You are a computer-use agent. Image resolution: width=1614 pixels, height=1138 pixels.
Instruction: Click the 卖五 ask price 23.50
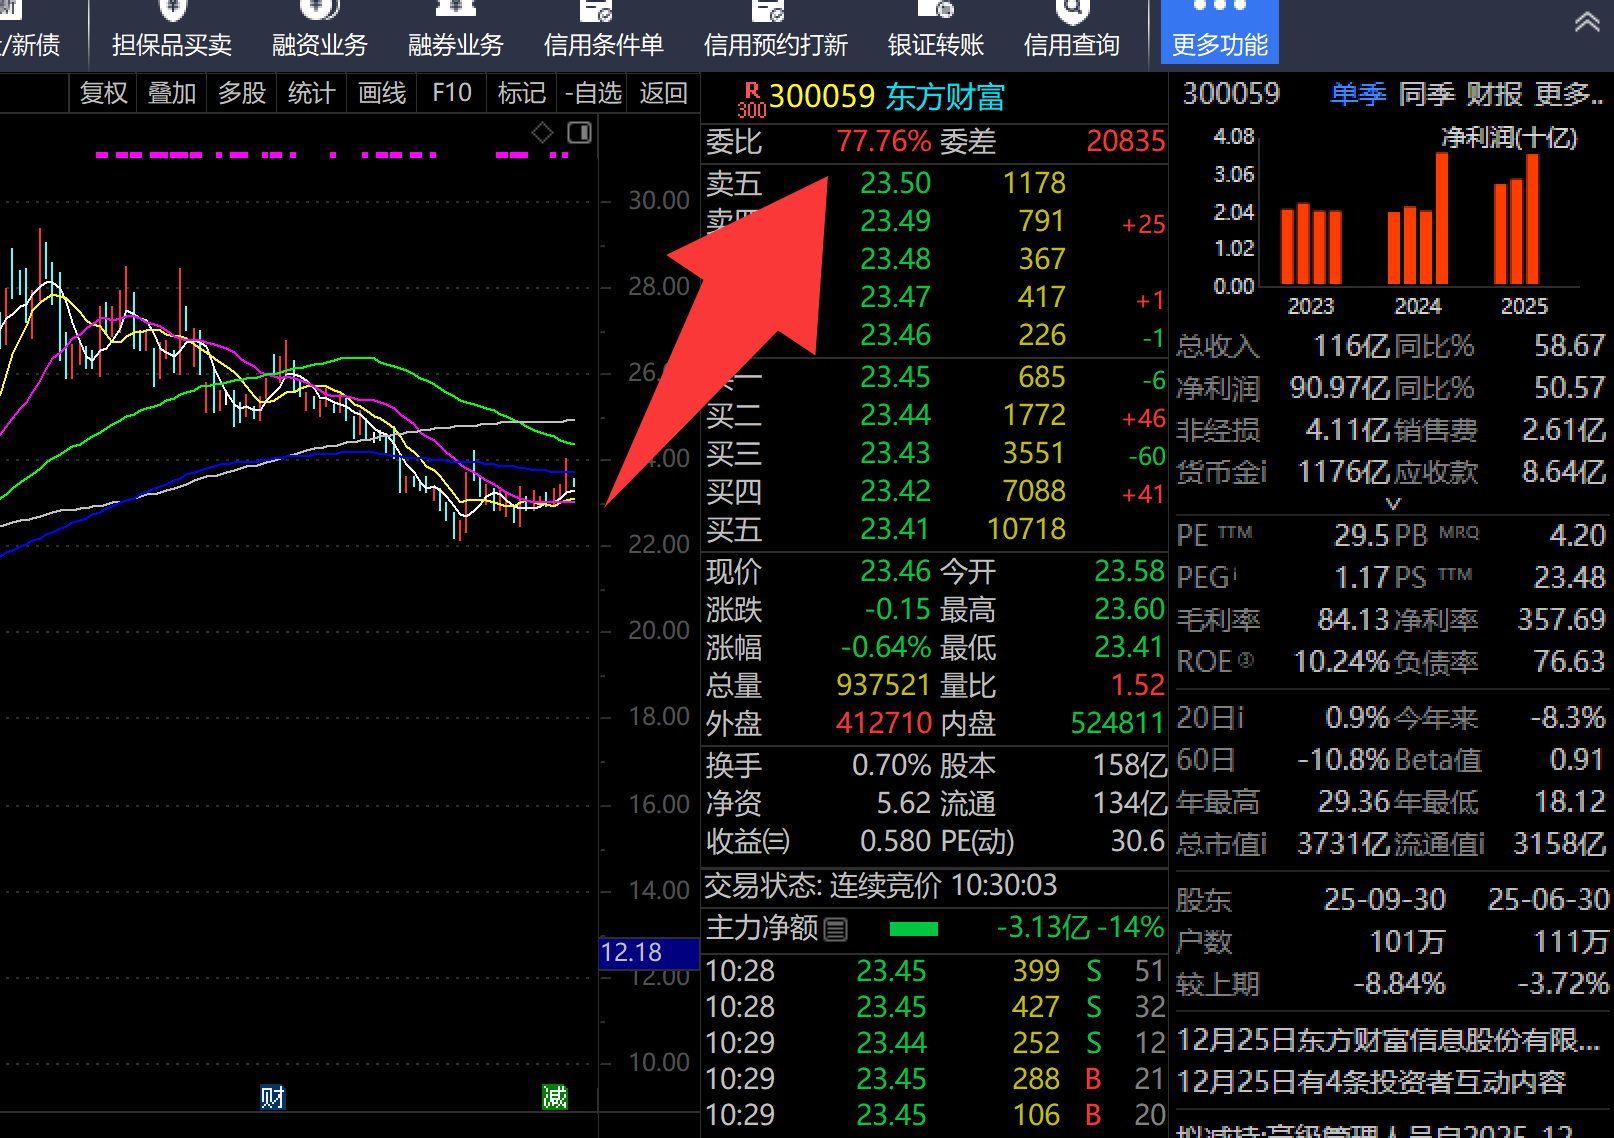coord(895,183)
